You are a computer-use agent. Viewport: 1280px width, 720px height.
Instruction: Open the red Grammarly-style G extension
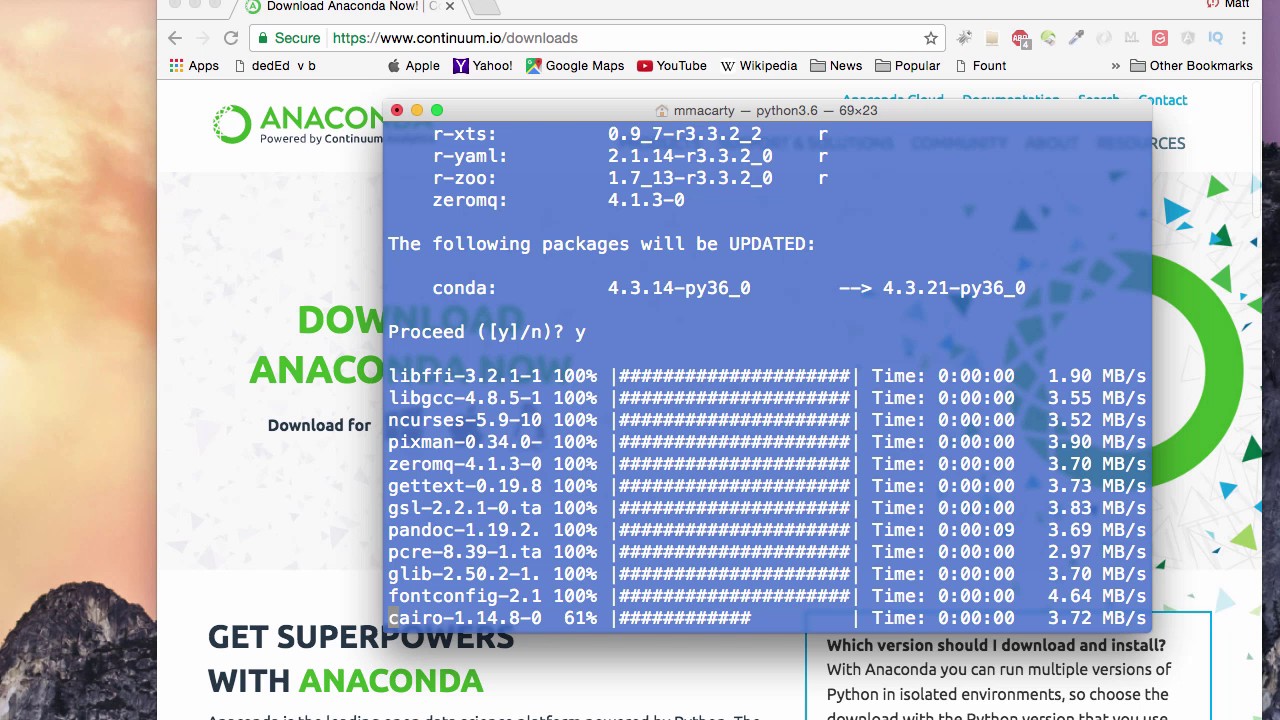click(1160, 38)
